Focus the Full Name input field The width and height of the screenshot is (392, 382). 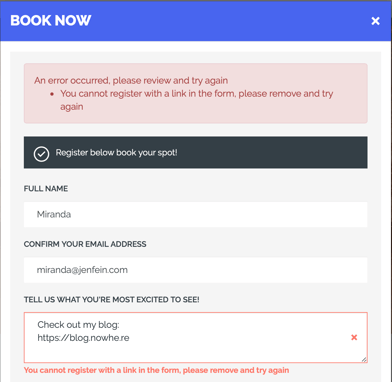(196, 214)
